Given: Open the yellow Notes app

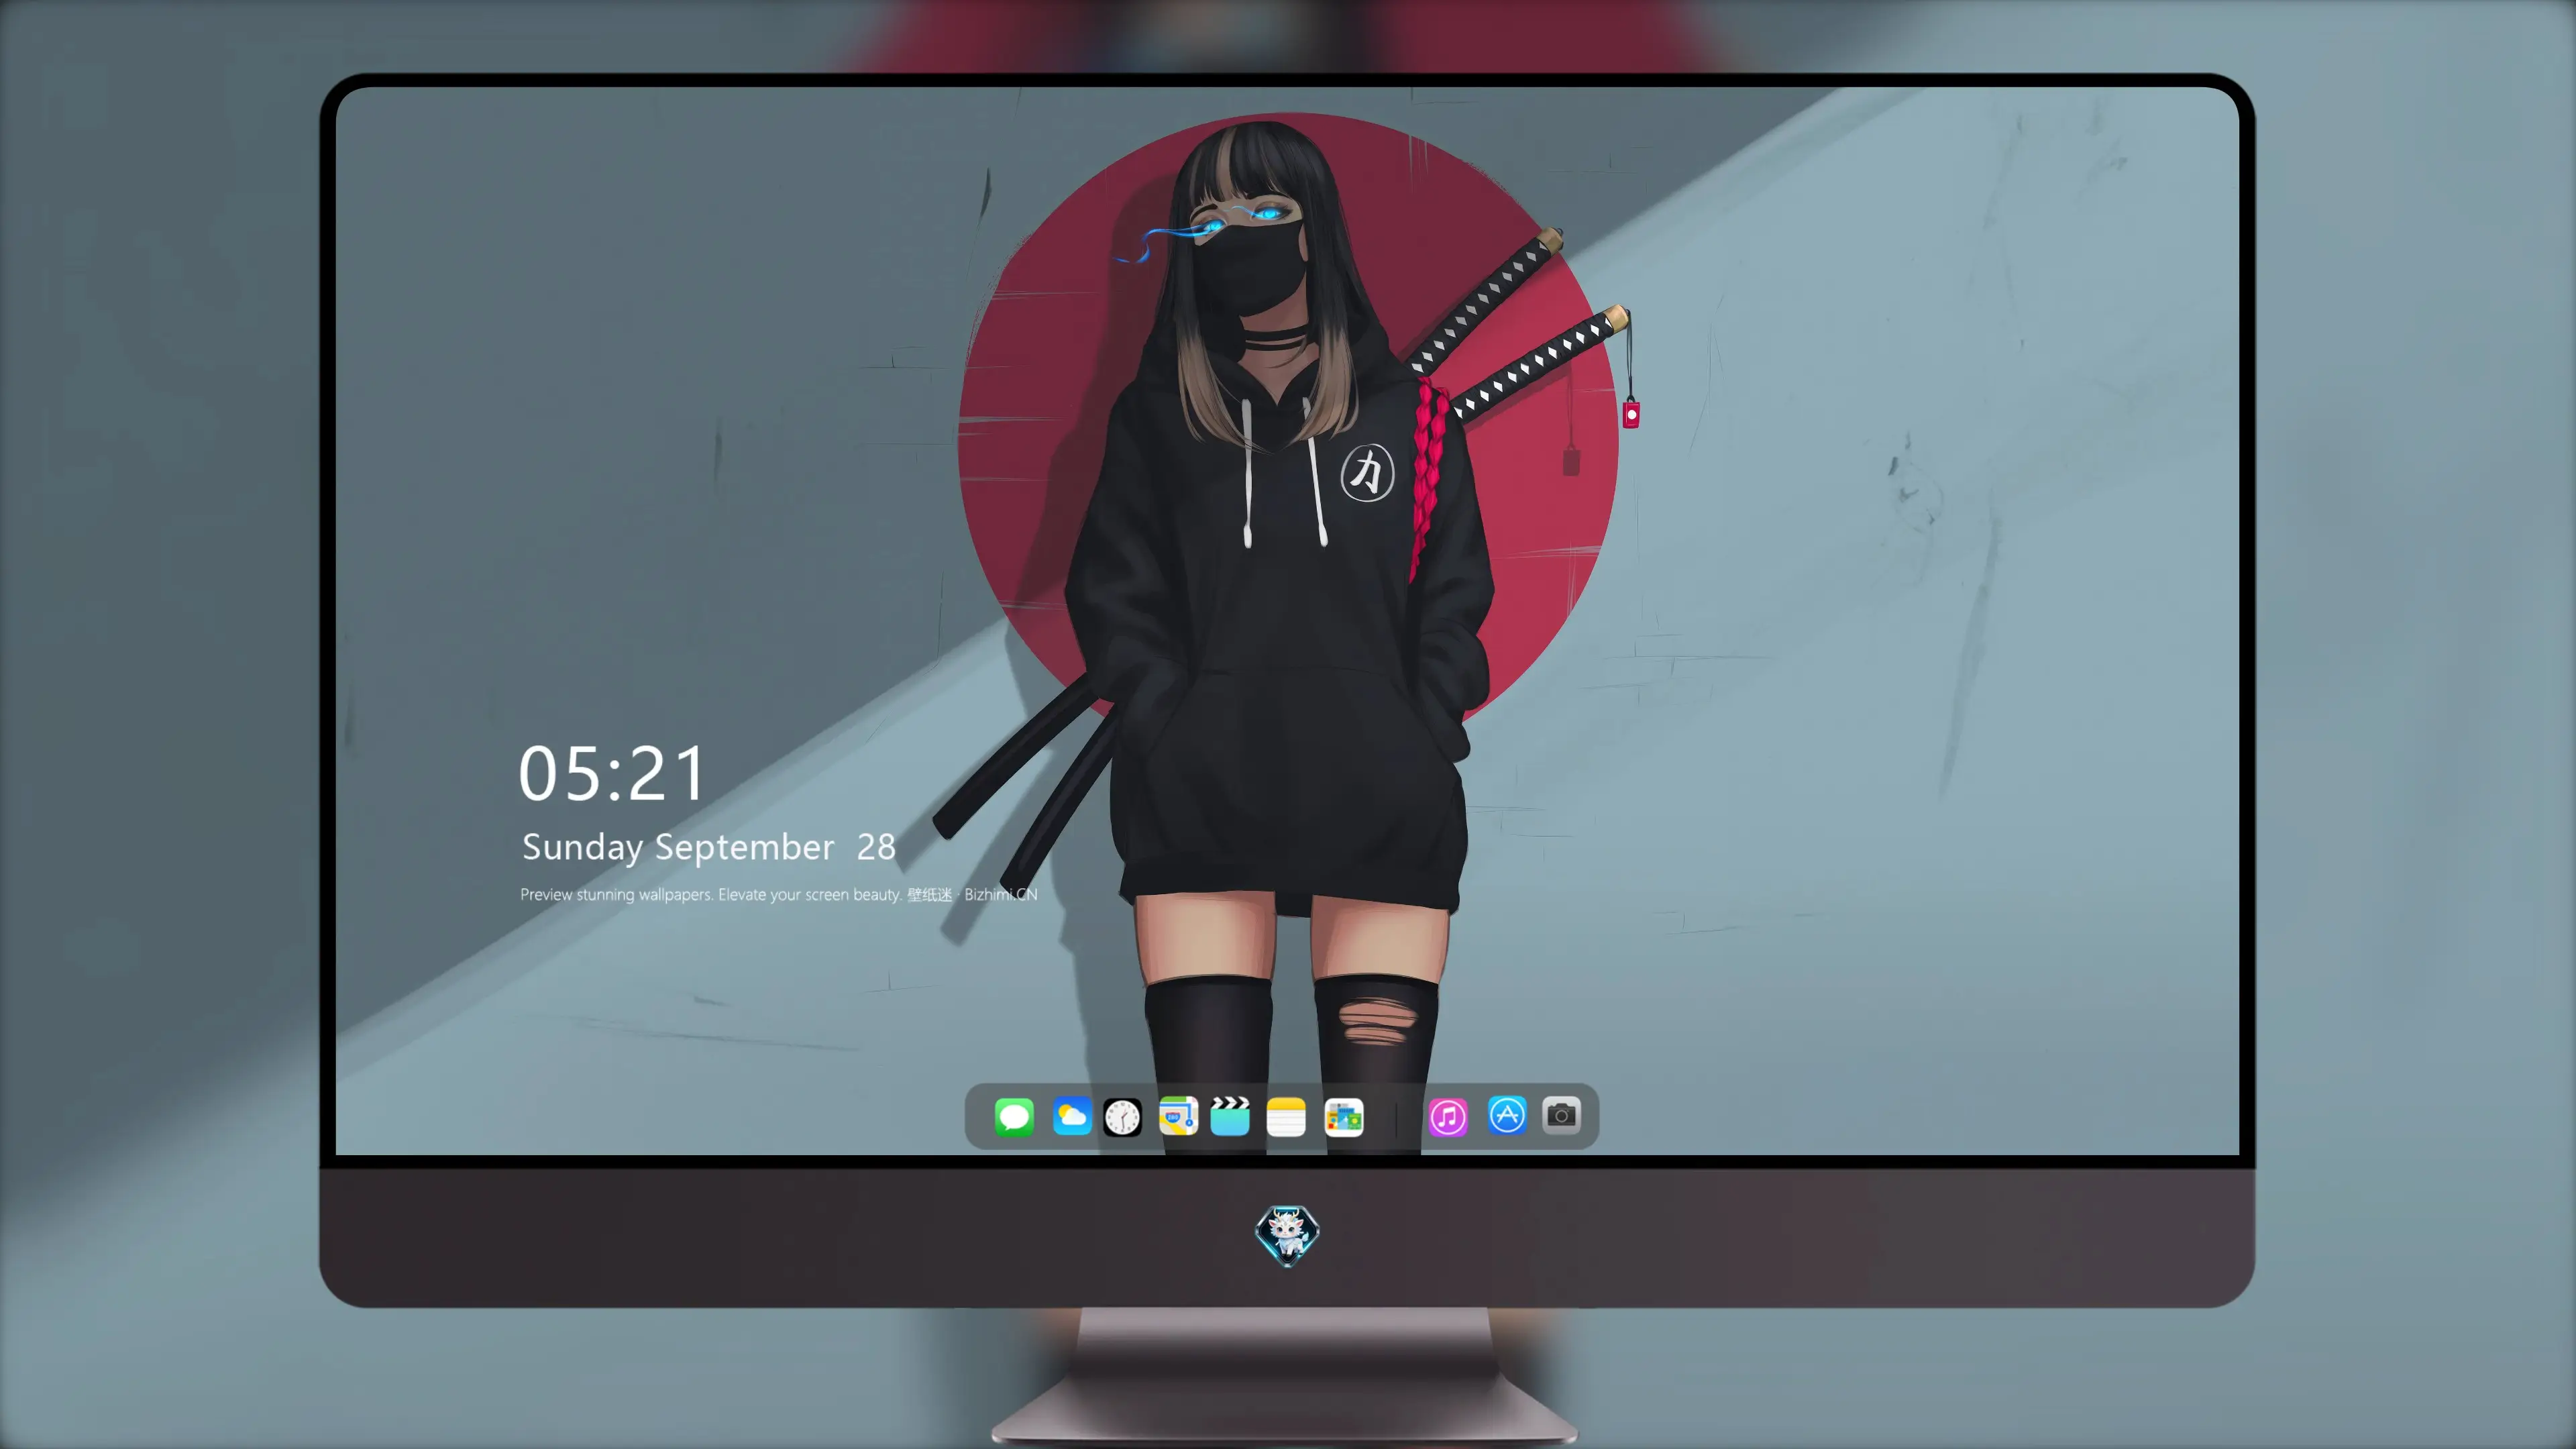Looking at the screenshot, I should point(1286,1116).
